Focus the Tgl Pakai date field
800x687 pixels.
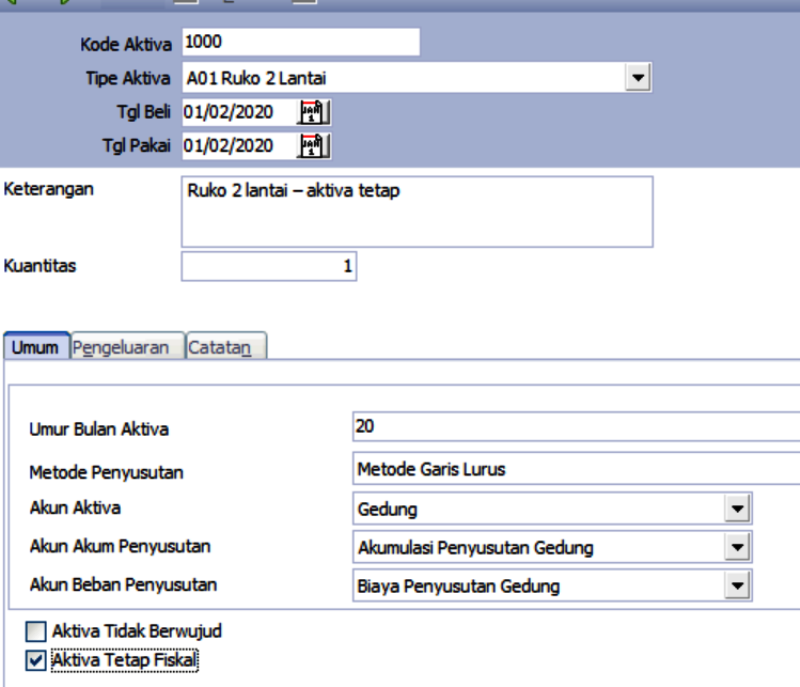pyautogui.click(x=238, y=146)
